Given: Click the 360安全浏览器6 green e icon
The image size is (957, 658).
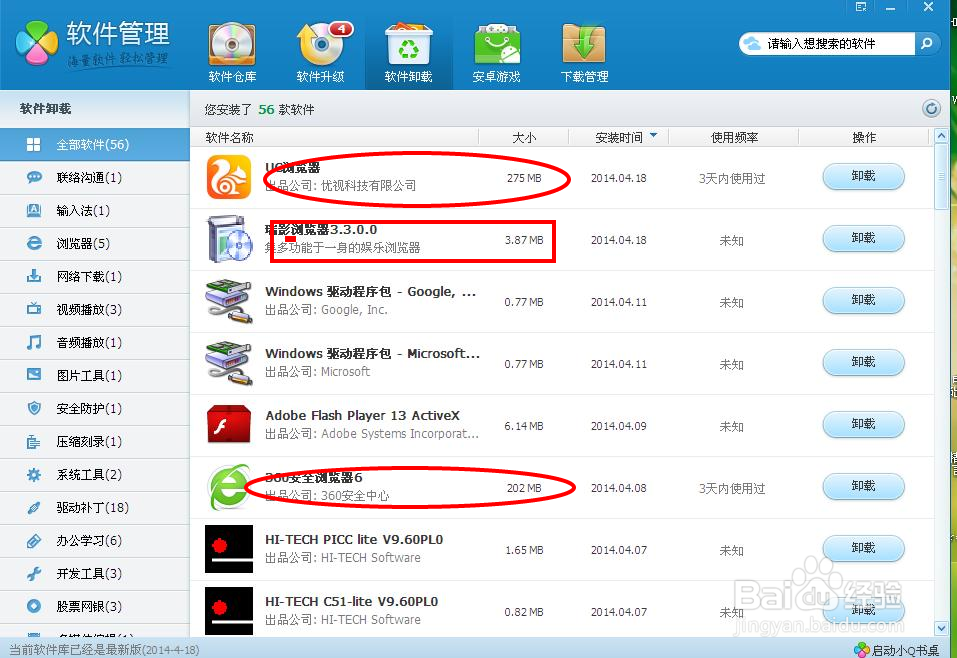Looking at the screenshot, I should (x=229, y=486).
